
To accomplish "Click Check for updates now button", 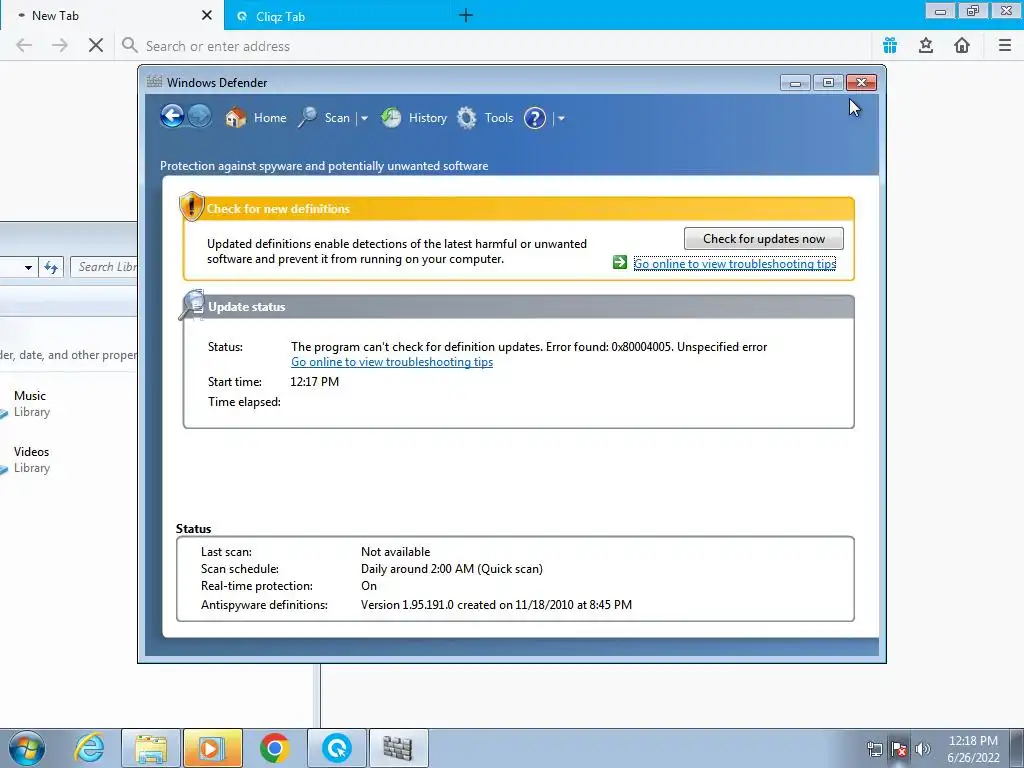I will (x=763, y=238).
